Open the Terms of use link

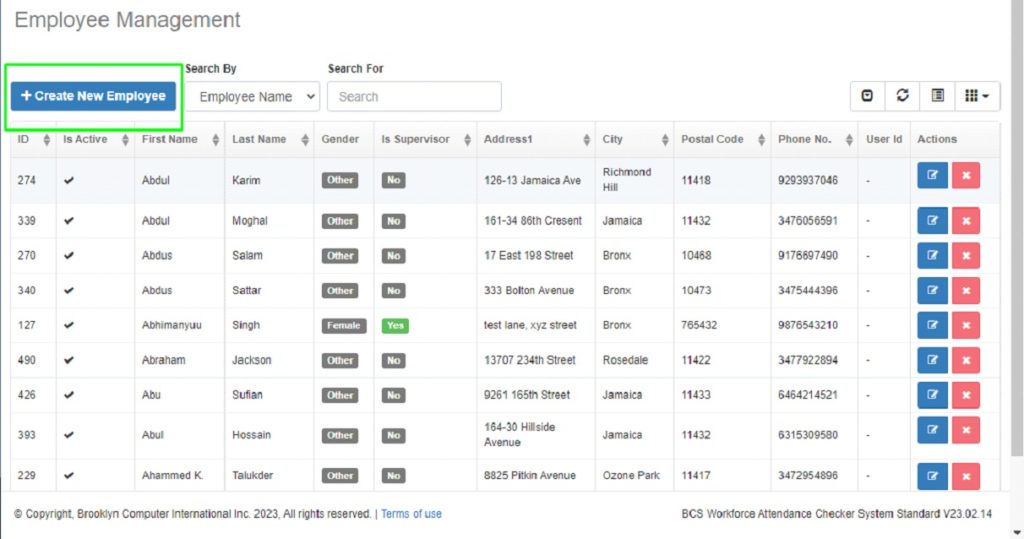(x=411, y=514)
